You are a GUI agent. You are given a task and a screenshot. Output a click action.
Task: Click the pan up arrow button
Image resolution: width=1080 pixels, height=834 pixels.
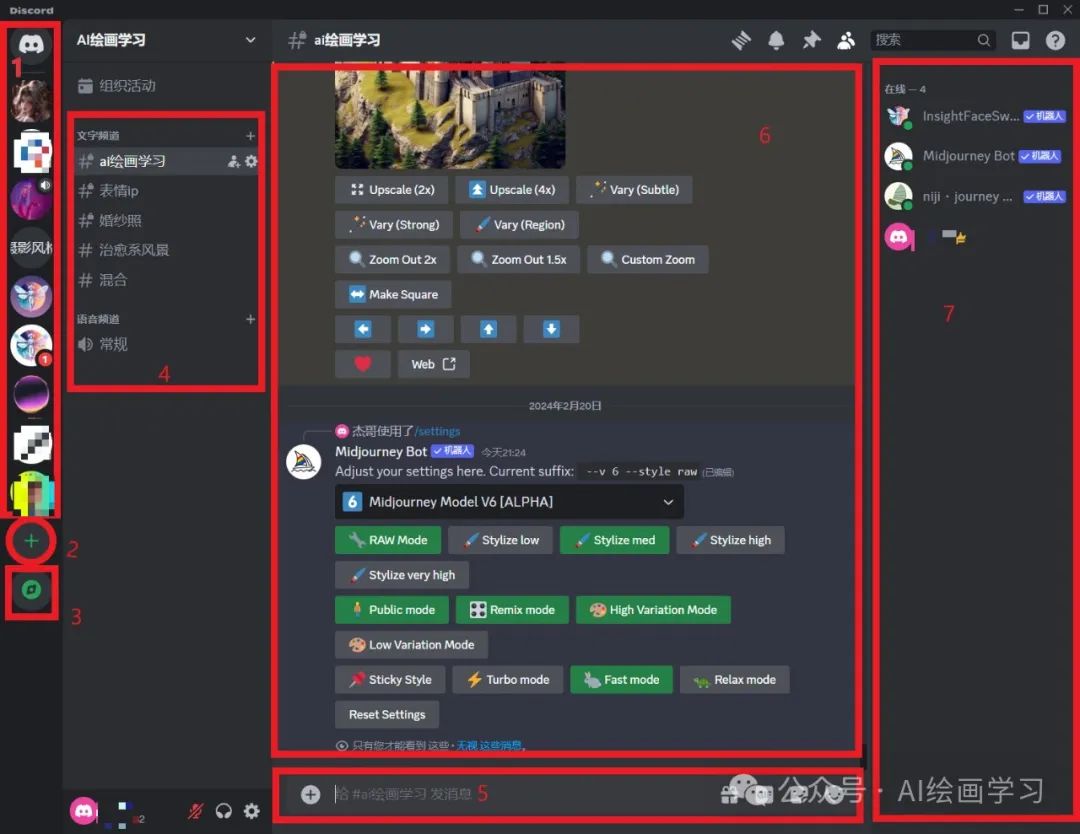[x=488, y=329]
